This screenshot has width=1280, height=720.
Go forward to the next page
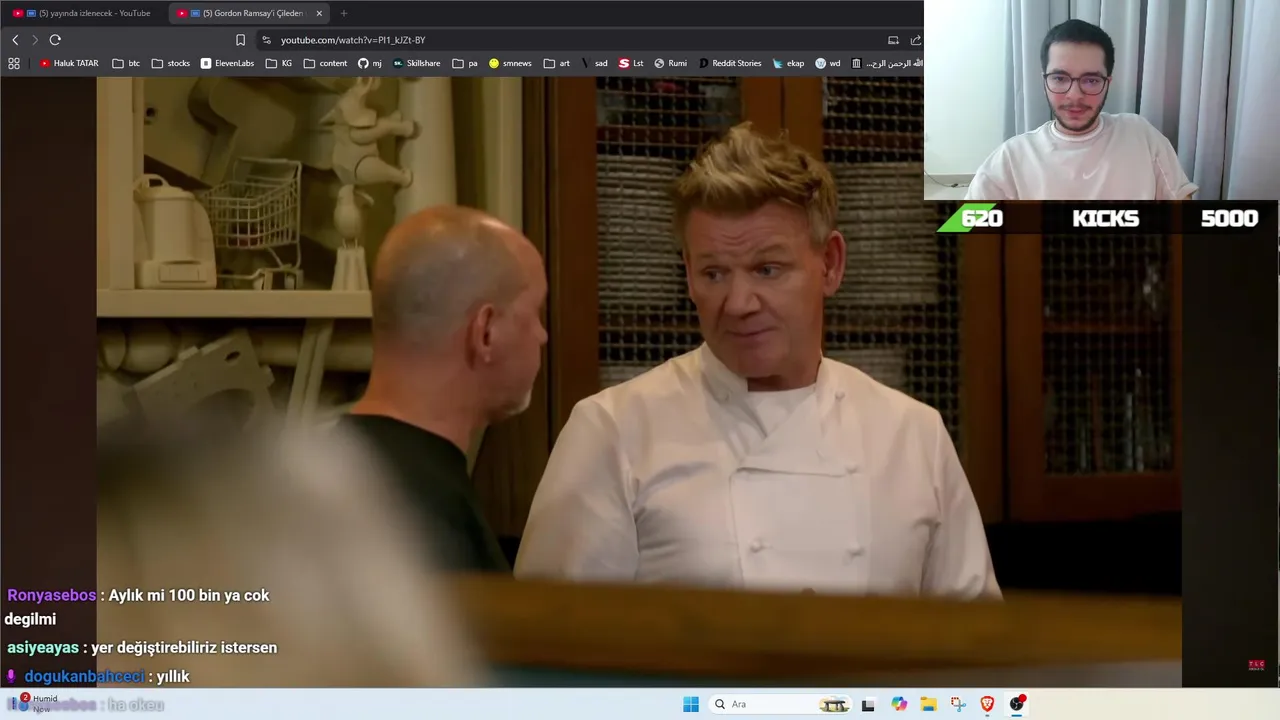34,40
